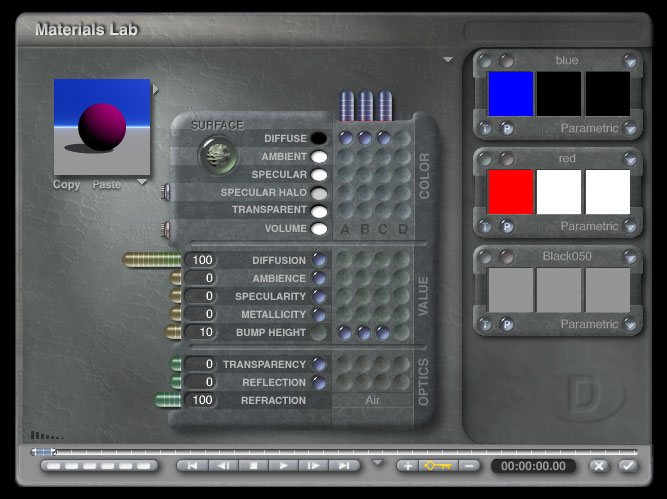The height and width of the screenshot is (499, 667).
Task: Stop the animation playback
Action: pyautogui.click(x=253, y=466)
